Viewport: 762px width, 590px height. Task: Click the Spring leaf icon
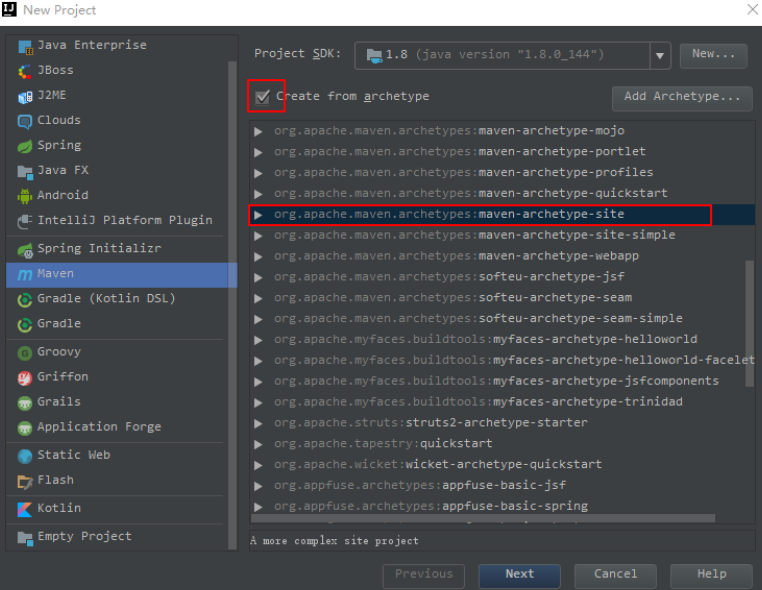tap(25, 146)
